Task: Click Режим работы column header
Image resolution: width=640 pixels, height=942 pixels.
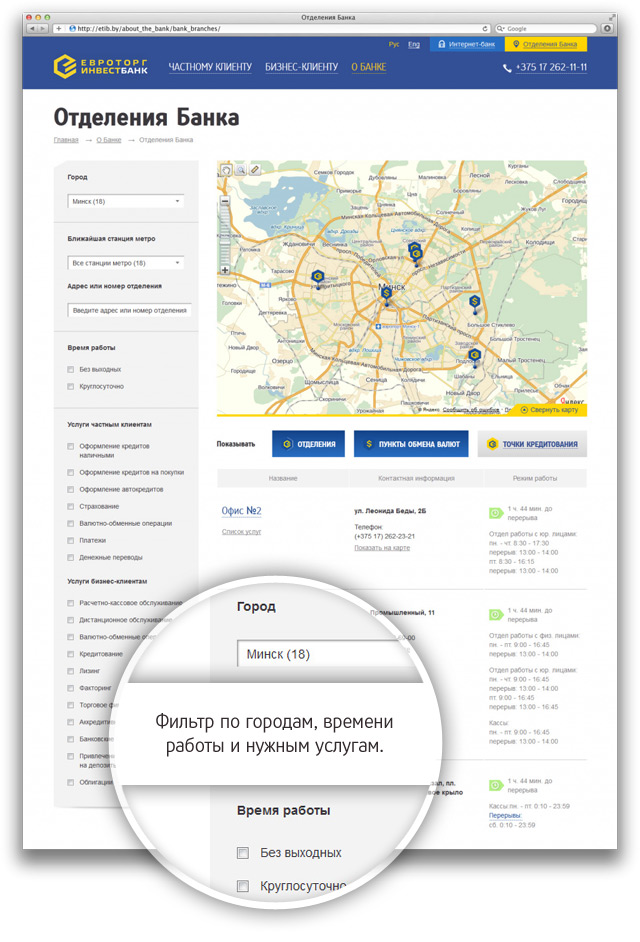Action: (535, 478)
